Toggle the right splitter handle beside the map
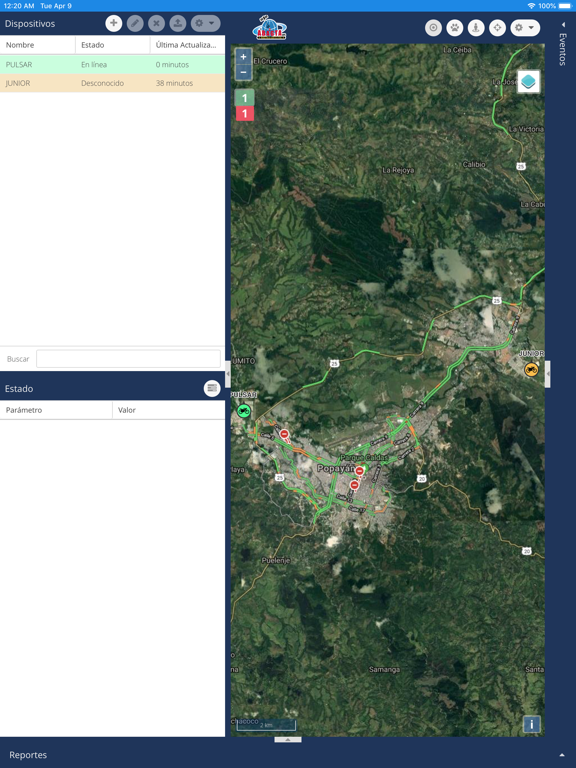Image resolution: width=576 pixels, height=768 pixels. tap(548, 374)
